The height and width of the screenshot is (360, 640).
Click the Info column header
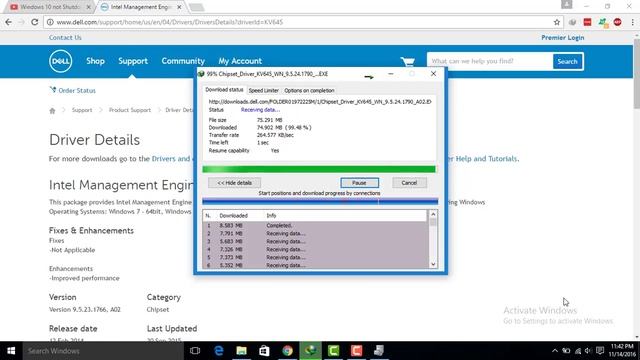point(271,216)
